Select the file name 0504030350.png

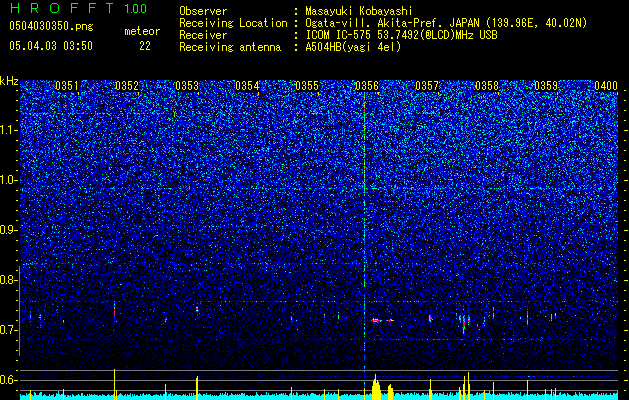click(x=51, y=26)
